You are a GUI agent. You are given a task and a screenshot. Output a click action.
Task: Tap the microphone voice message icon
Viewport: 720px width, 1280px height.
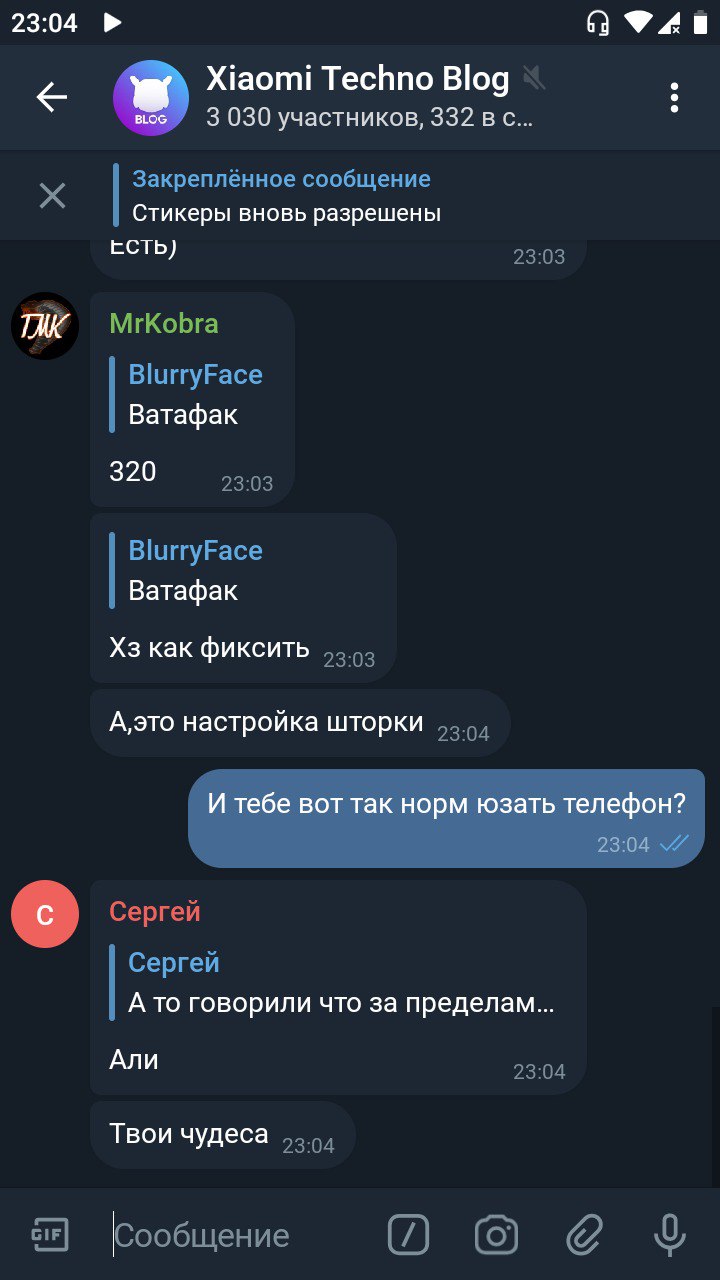coord(670,1235)
